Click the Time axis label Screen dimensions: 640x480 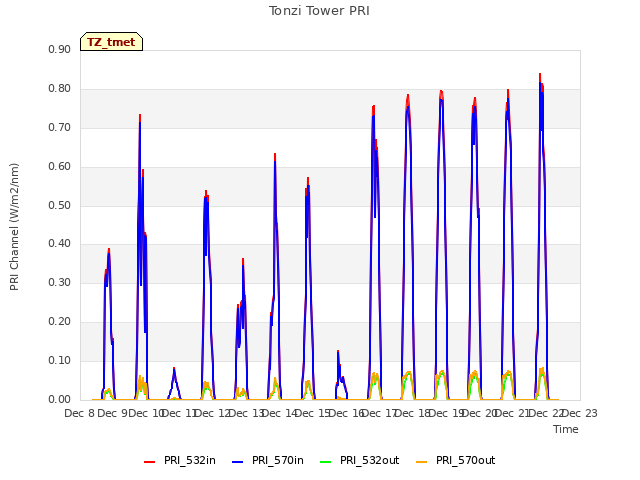[x=566, y=429]
